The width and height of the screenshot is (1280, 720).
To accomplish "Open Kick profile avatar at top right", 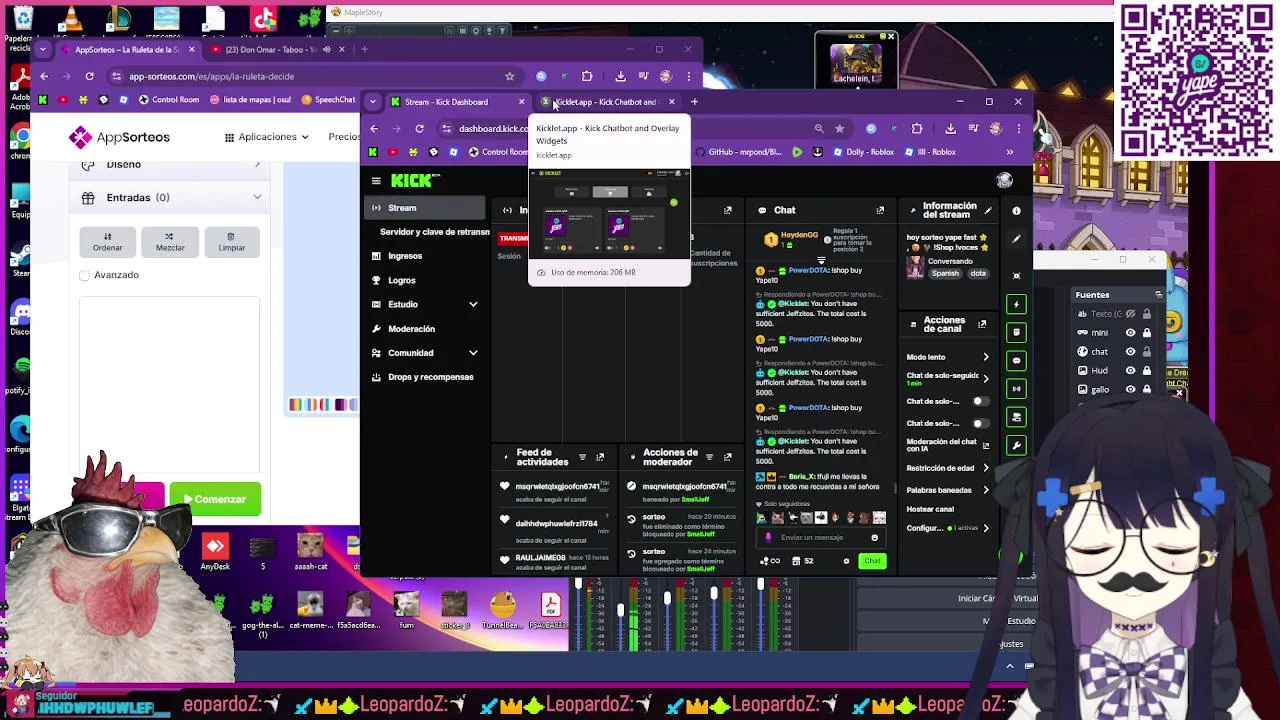I will [x=1004, y=180].
